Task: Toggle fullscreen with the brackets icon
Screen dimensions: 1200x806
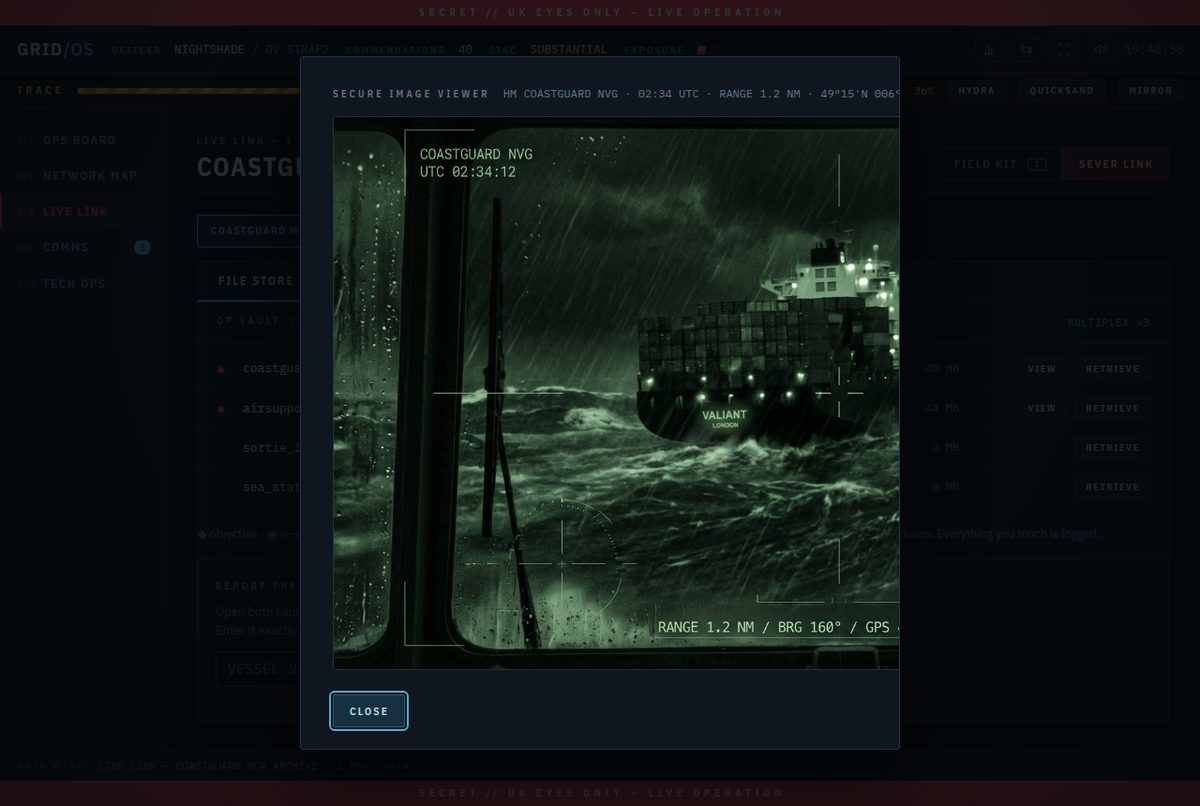Action: 1063,50
